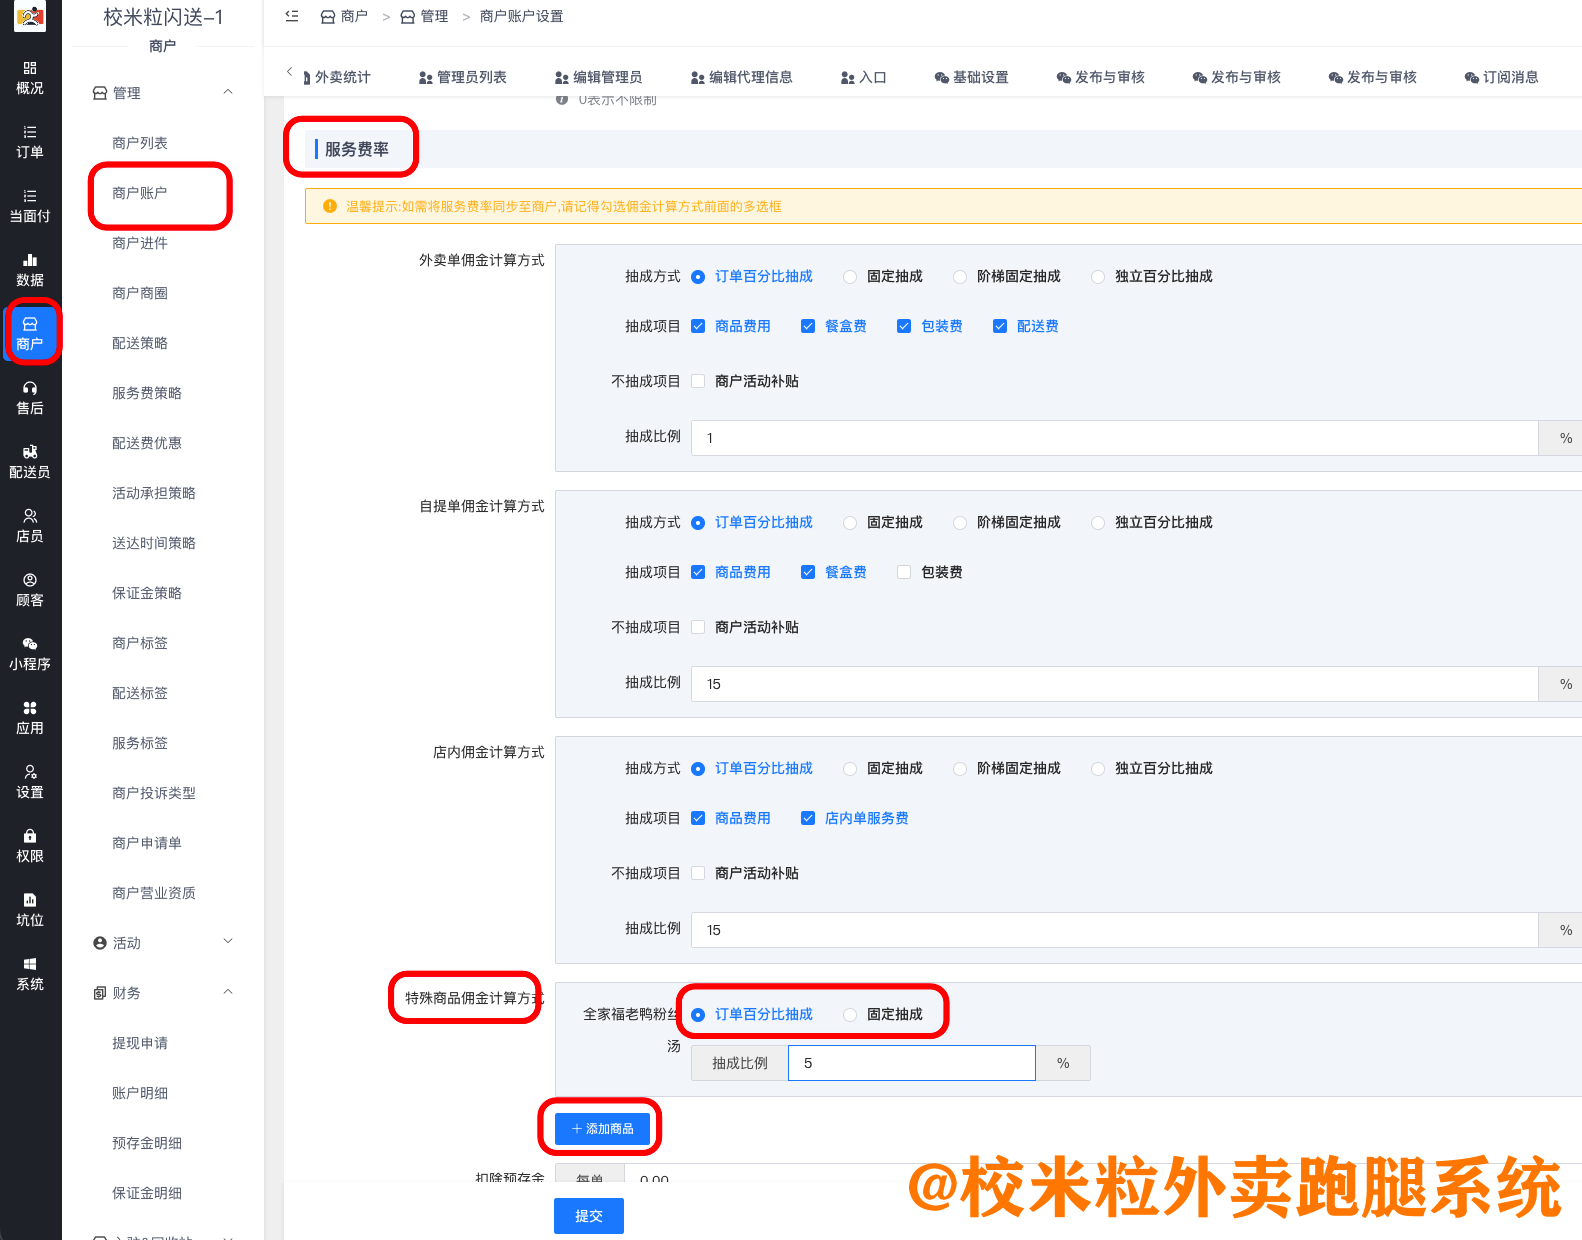Uncheck 配送费 in 外卖单 抽成项目

1000,326
